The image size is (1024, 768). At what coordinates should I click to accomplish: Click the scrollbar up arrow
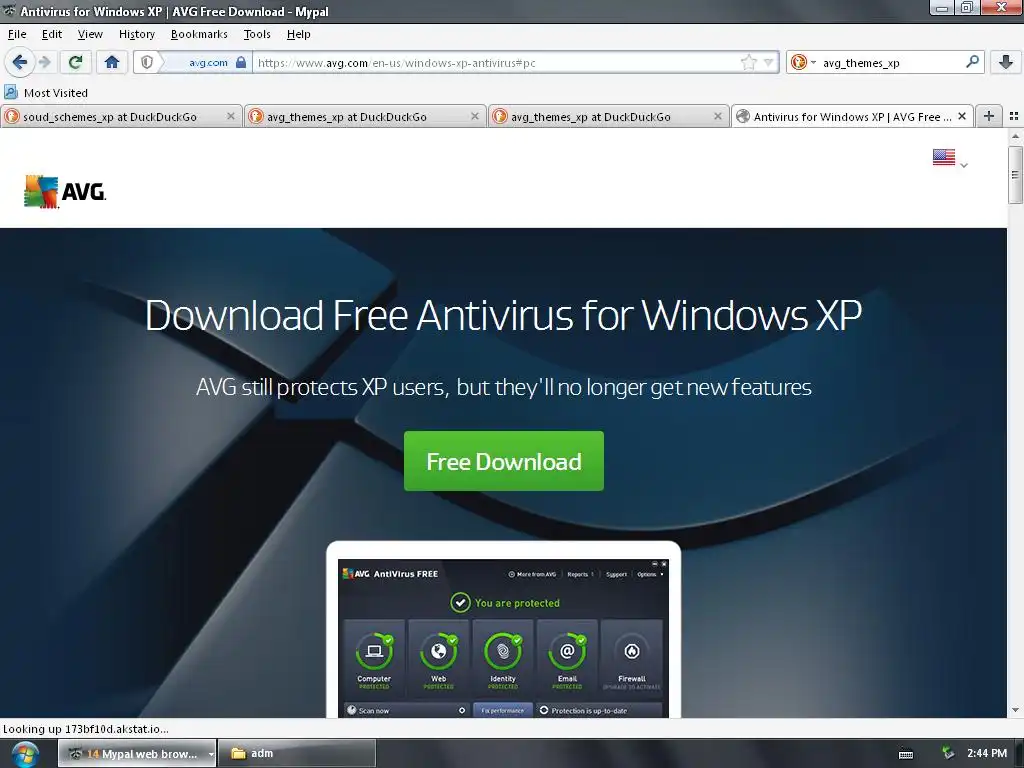point(1015,136)
